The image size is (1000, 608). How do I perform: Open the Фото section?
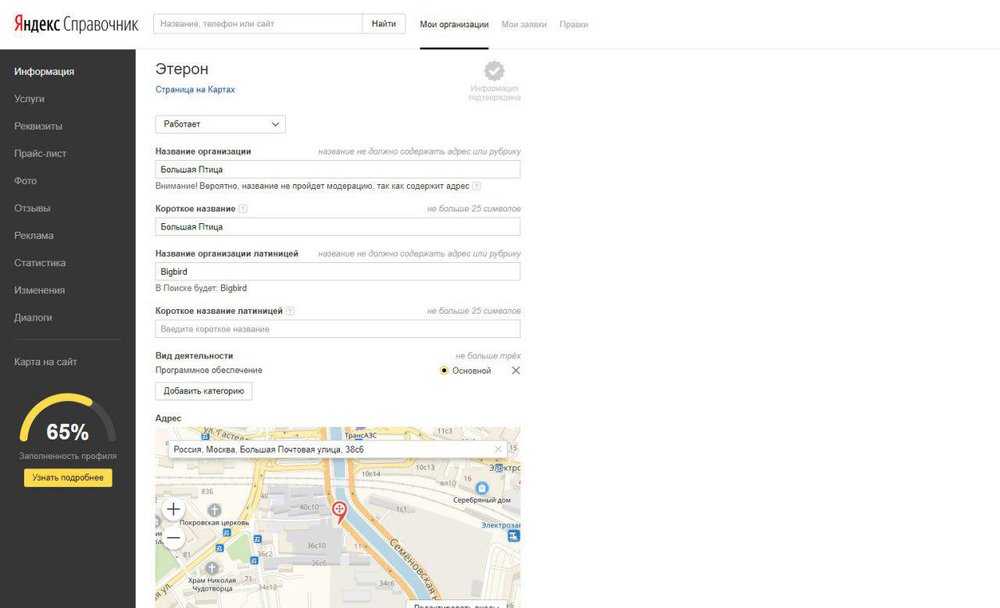26,181
